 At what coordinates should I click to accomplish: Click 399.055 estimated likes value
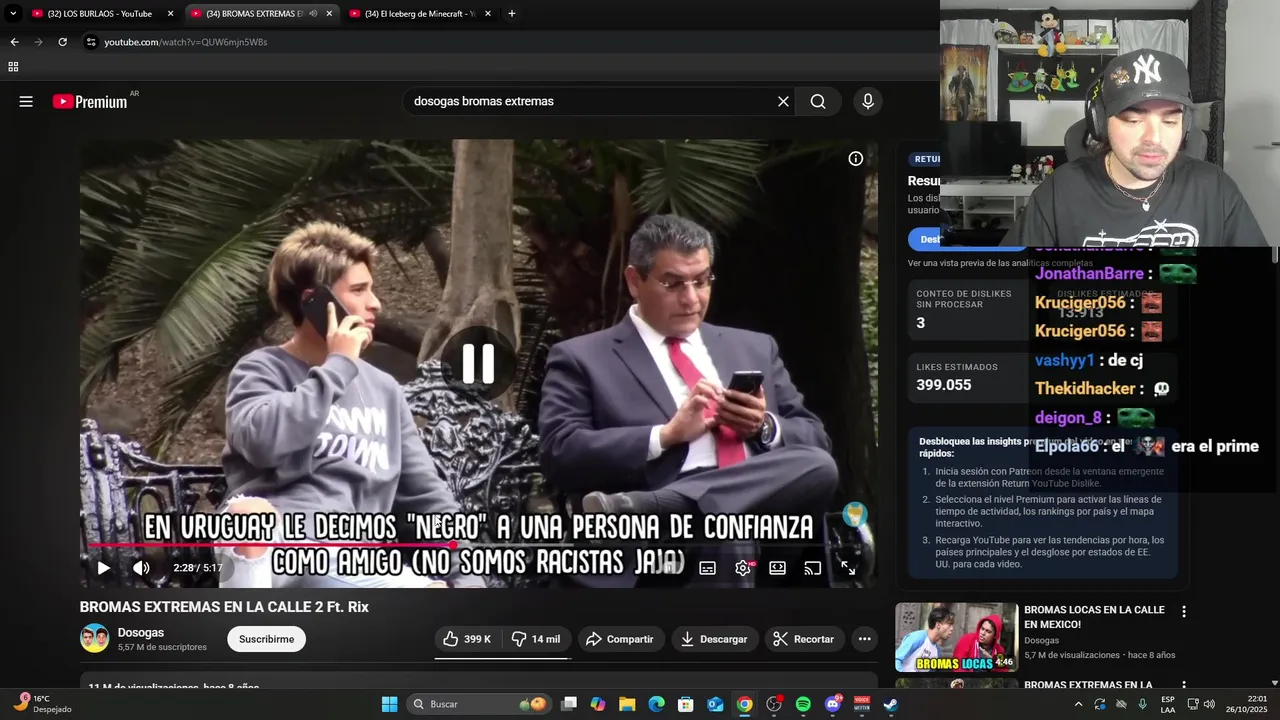click(944, 385)
